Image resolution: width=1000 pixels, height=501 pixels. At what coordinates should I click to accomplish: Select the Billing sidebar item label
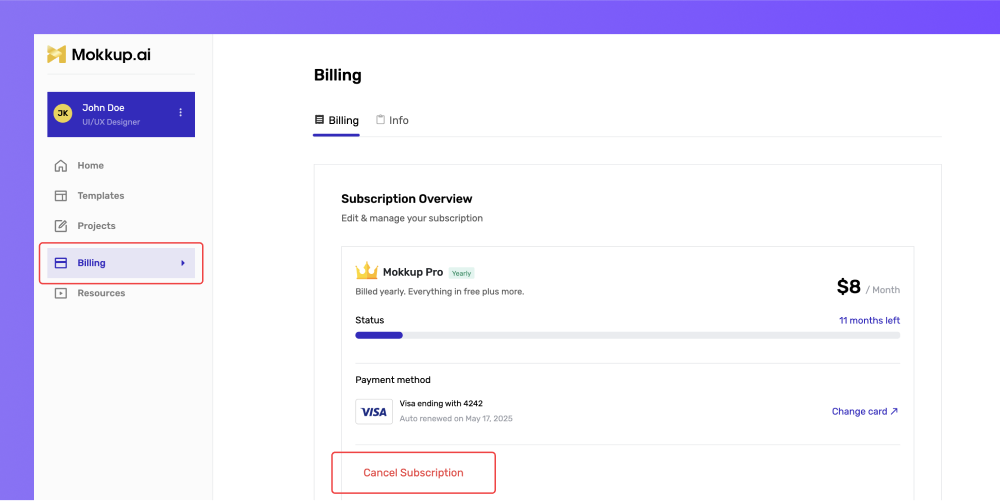91,263
